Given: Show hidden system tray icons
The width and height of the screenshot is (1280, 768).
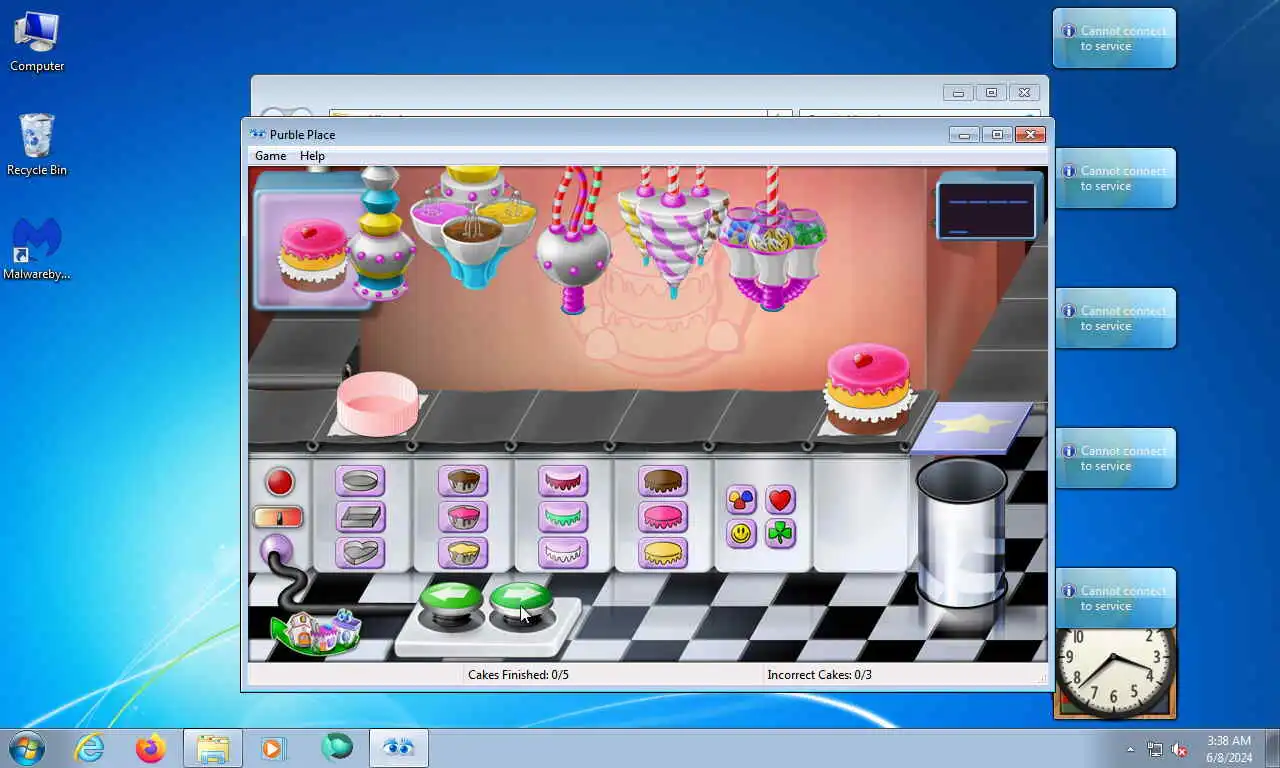Looking at the screenshot, I should 1131,749.
